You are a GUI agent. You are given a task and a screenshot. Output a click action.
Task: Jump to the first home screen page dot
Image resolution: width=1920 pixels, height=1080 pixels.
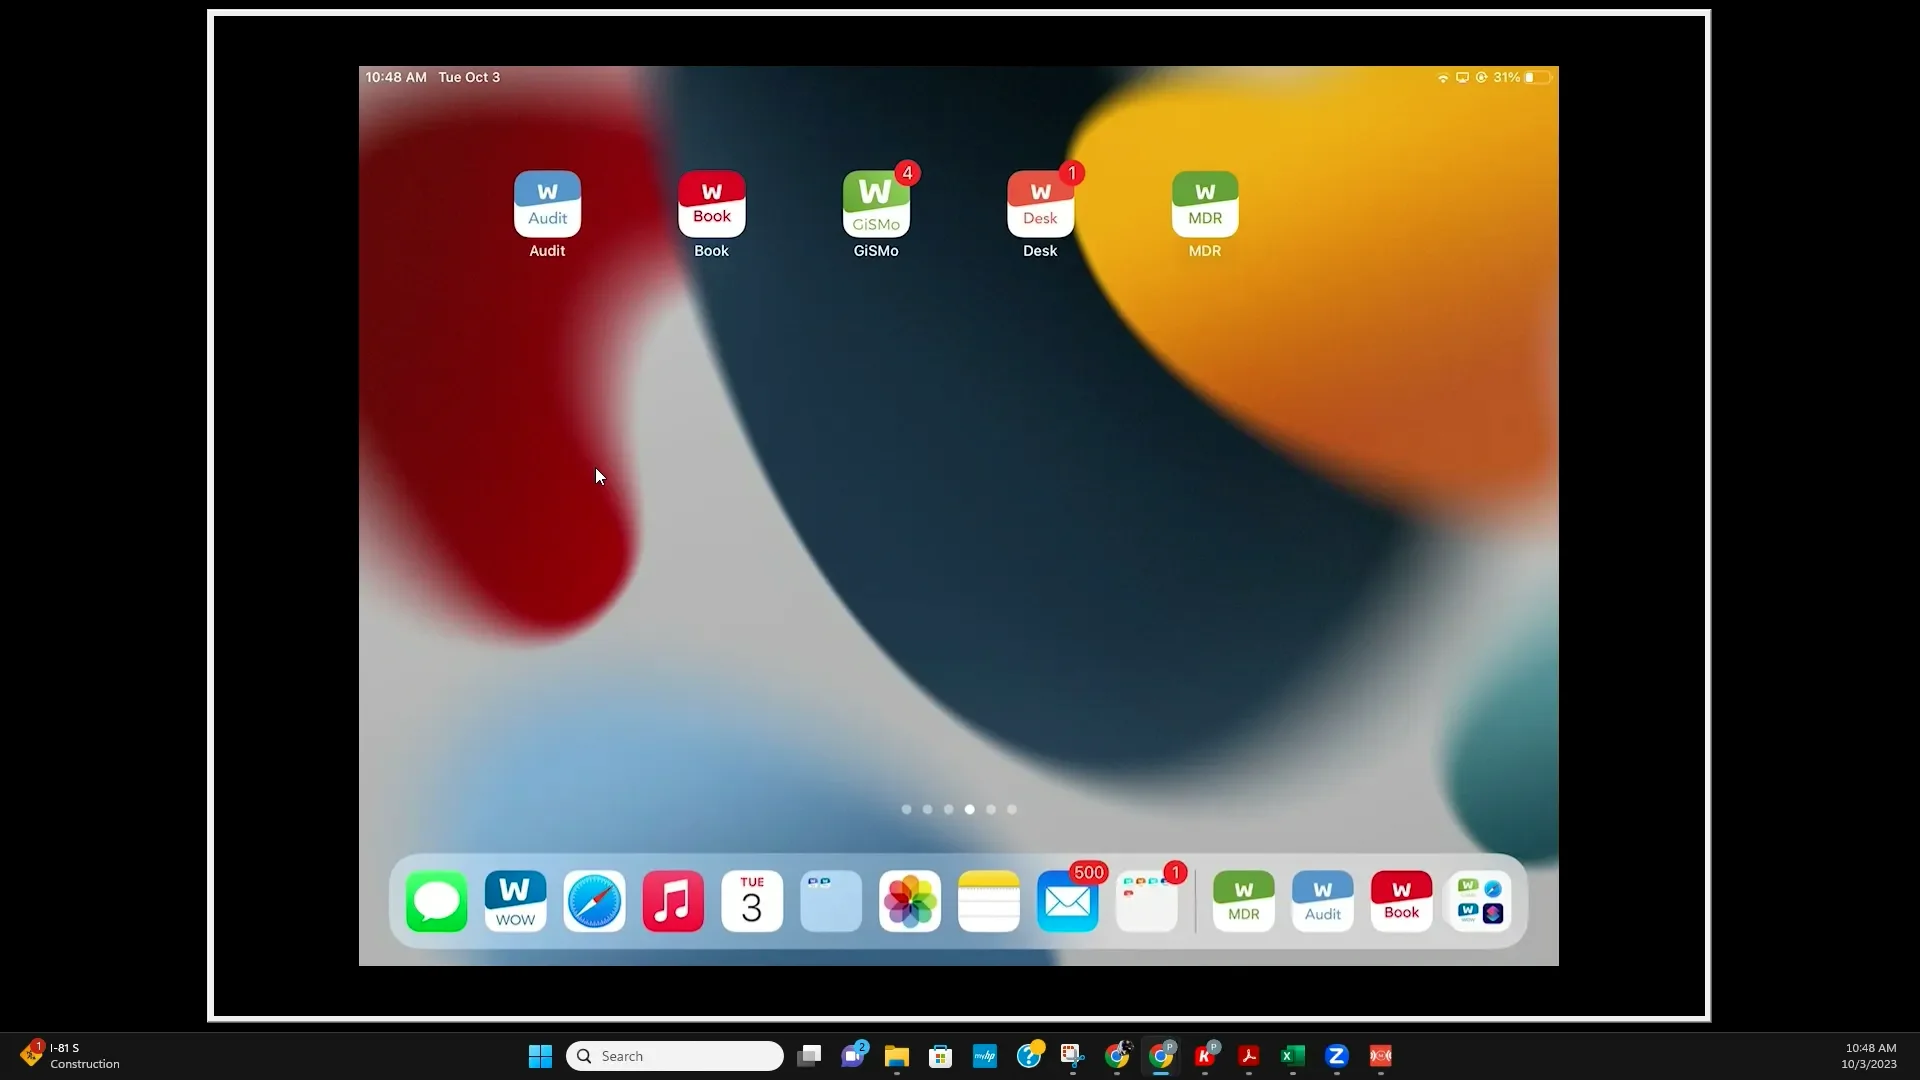pyautogui.click(x=906, y=809)
